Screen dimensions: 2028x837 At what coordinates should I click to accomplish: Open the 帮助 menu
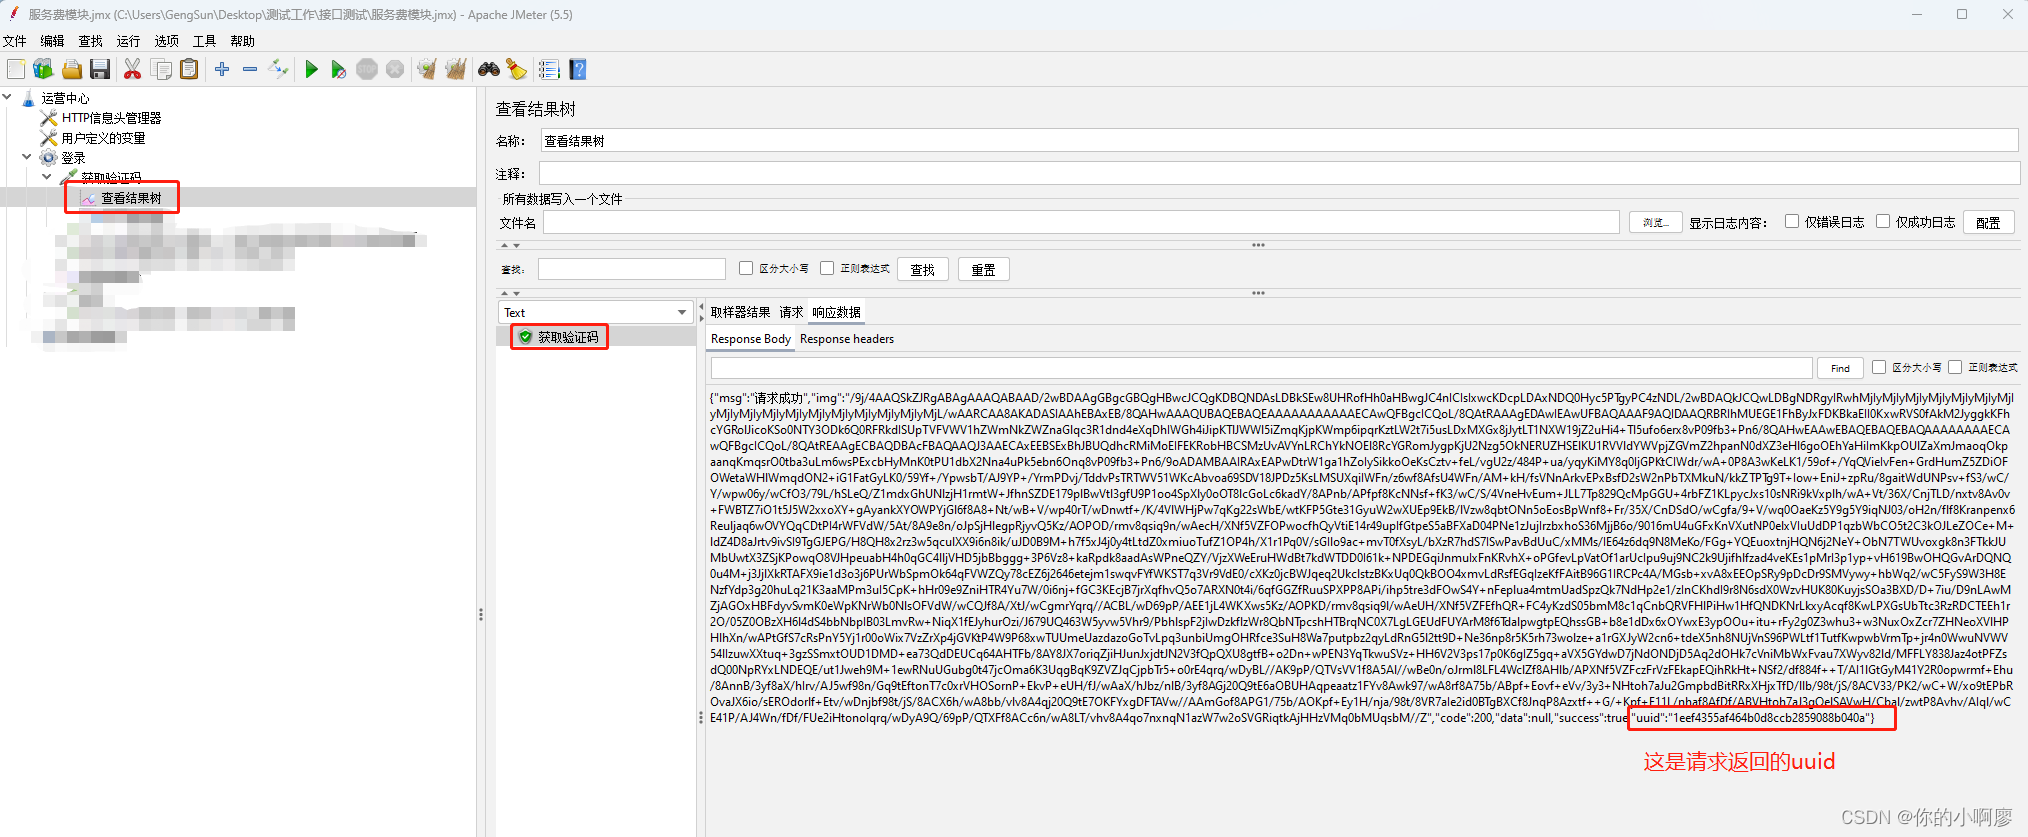point(242,41)
